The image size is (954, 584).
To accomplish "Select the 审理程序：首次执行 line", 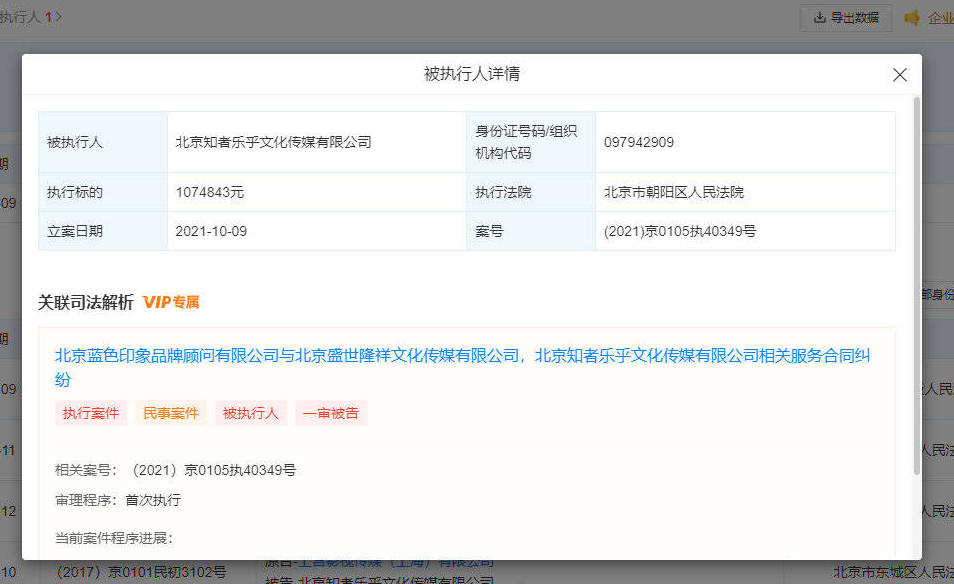I will point(118,500).
